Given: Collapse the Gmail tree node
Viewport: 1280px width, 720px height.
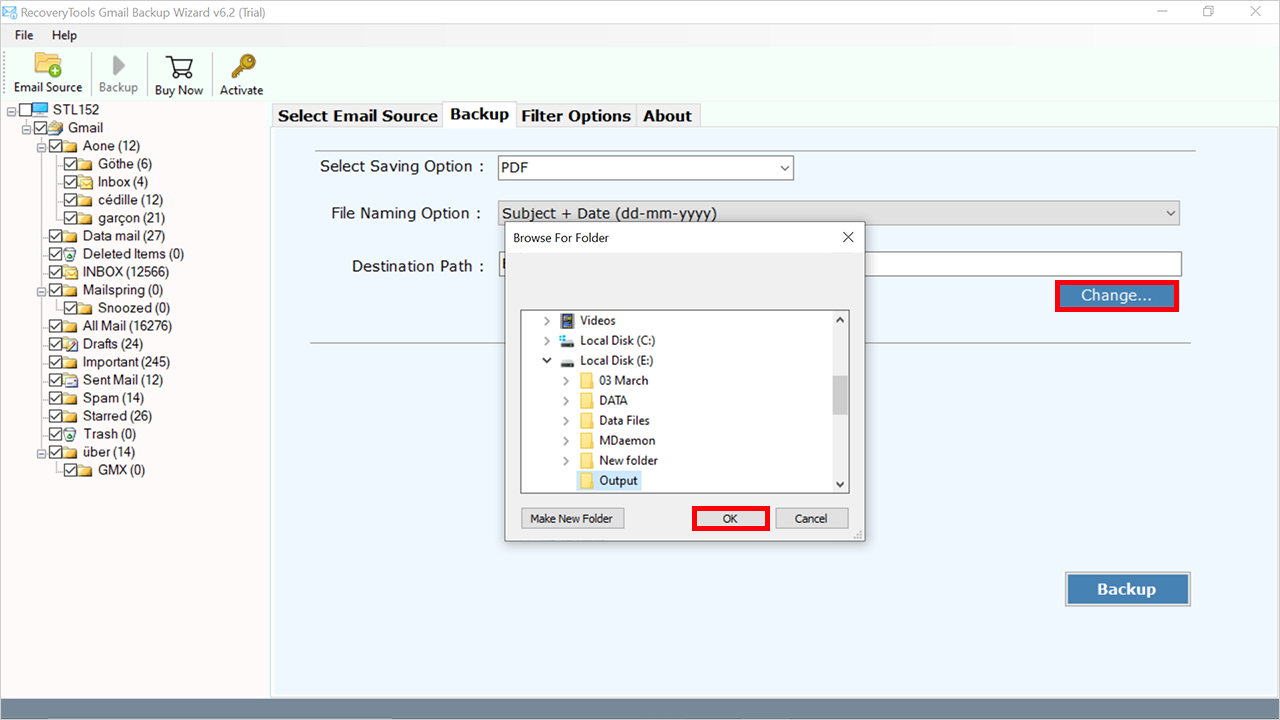Looking at the screenshot, I should 26,128.
